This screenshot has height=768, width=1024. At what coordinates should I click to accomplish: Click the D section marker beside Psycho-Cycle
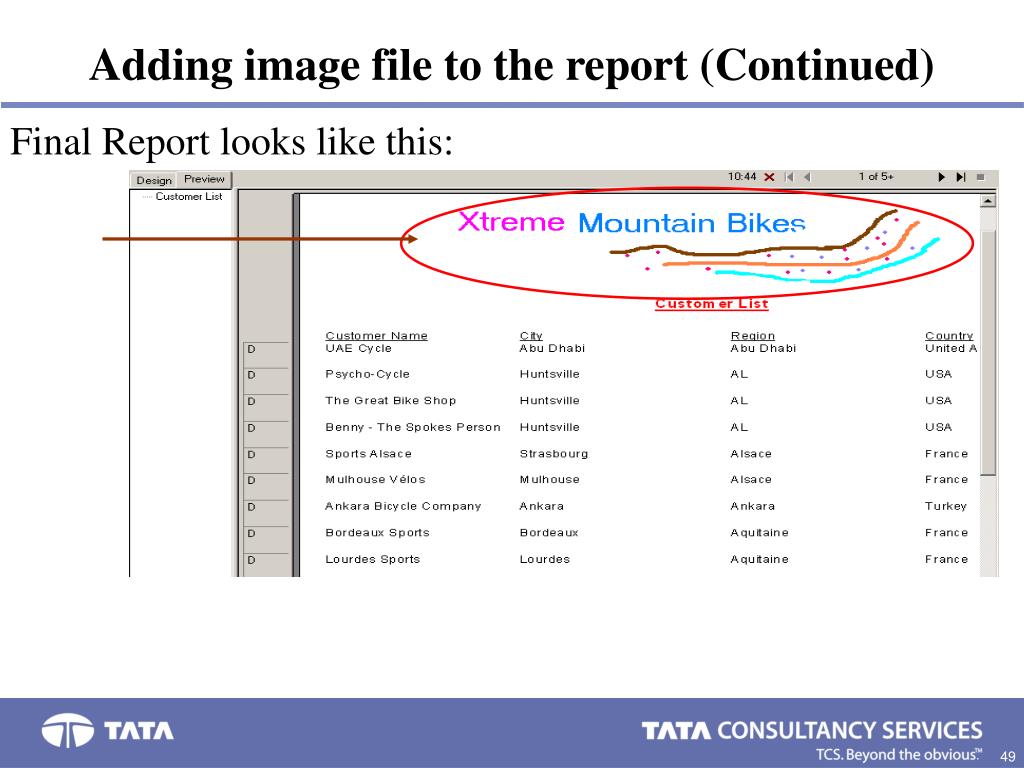[251, 376]
